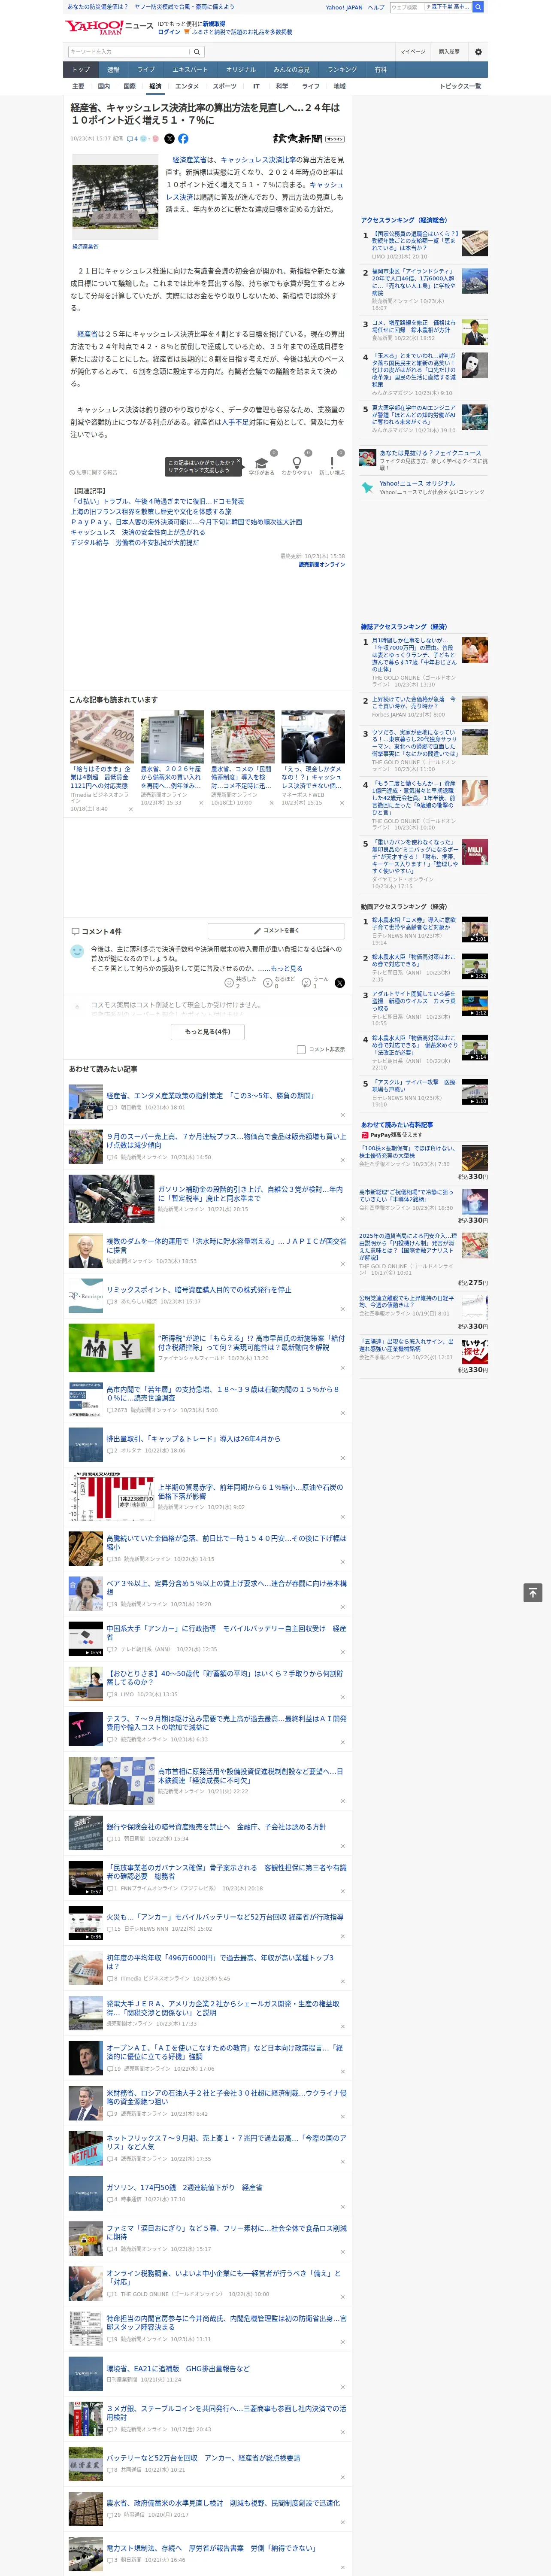The height and width of the screenshot is (2576, 551).
Task: Open マイページ
Action: tap(413, 52)
